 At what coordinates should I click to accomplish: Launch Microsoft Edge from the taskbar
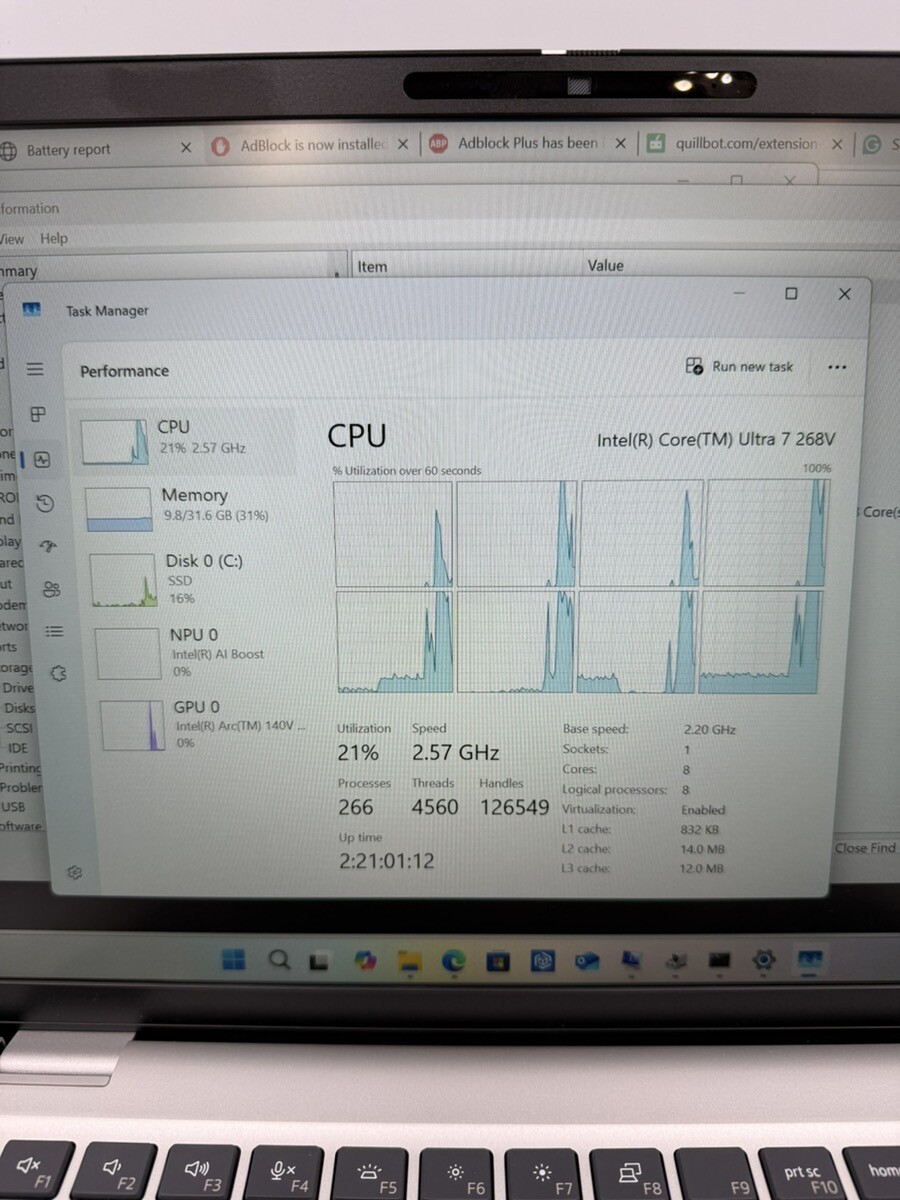454,961
